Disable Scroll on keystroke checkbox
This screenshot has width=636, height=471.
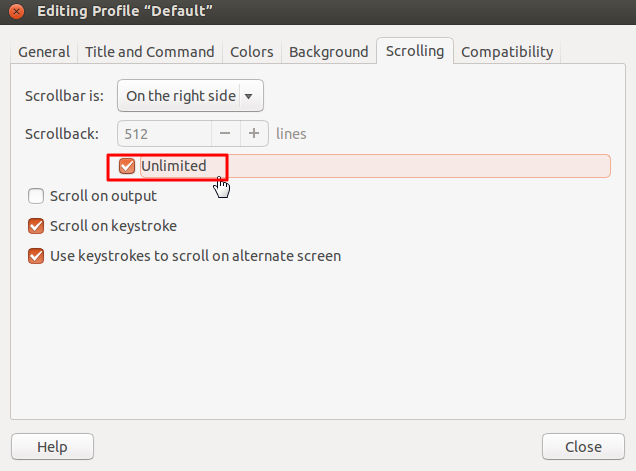pos(36,226)
